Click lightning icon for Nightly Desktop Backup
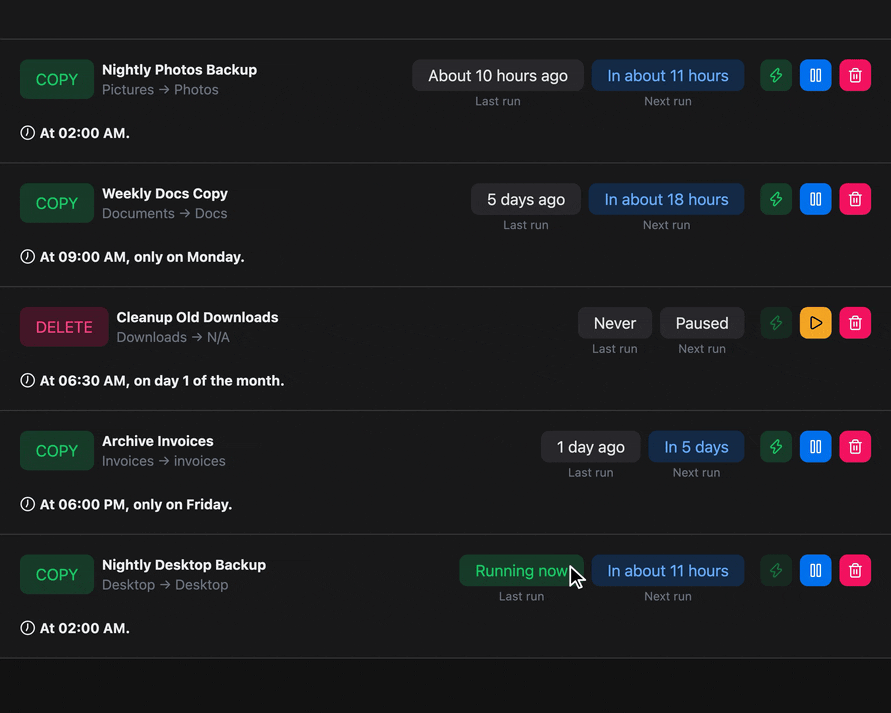The height and width of the screenshot is (713, 891). click(x=776, y=571)
